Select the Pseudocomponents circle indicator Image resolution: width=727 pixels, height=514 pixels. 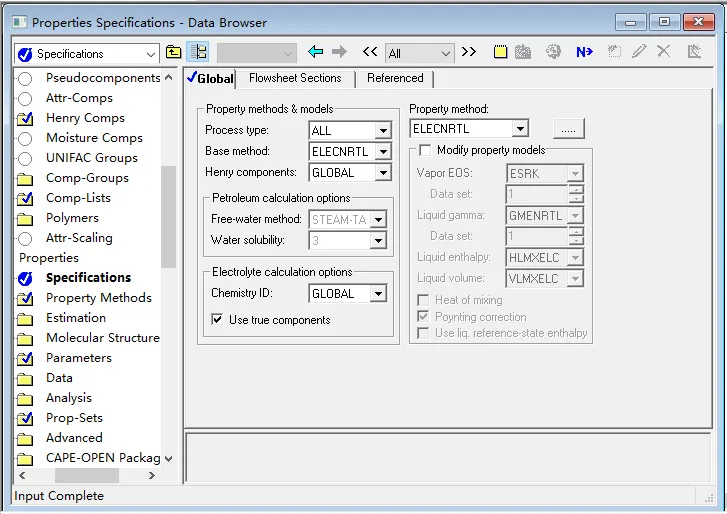pos(25,79)
